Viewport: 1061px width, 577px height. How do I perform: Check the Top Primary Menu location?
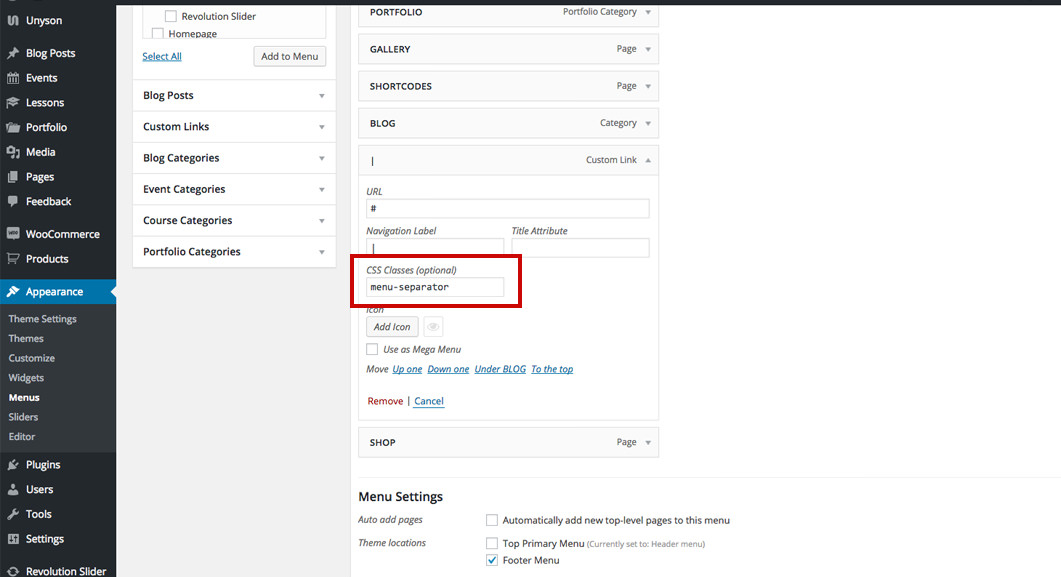point(492,543)
